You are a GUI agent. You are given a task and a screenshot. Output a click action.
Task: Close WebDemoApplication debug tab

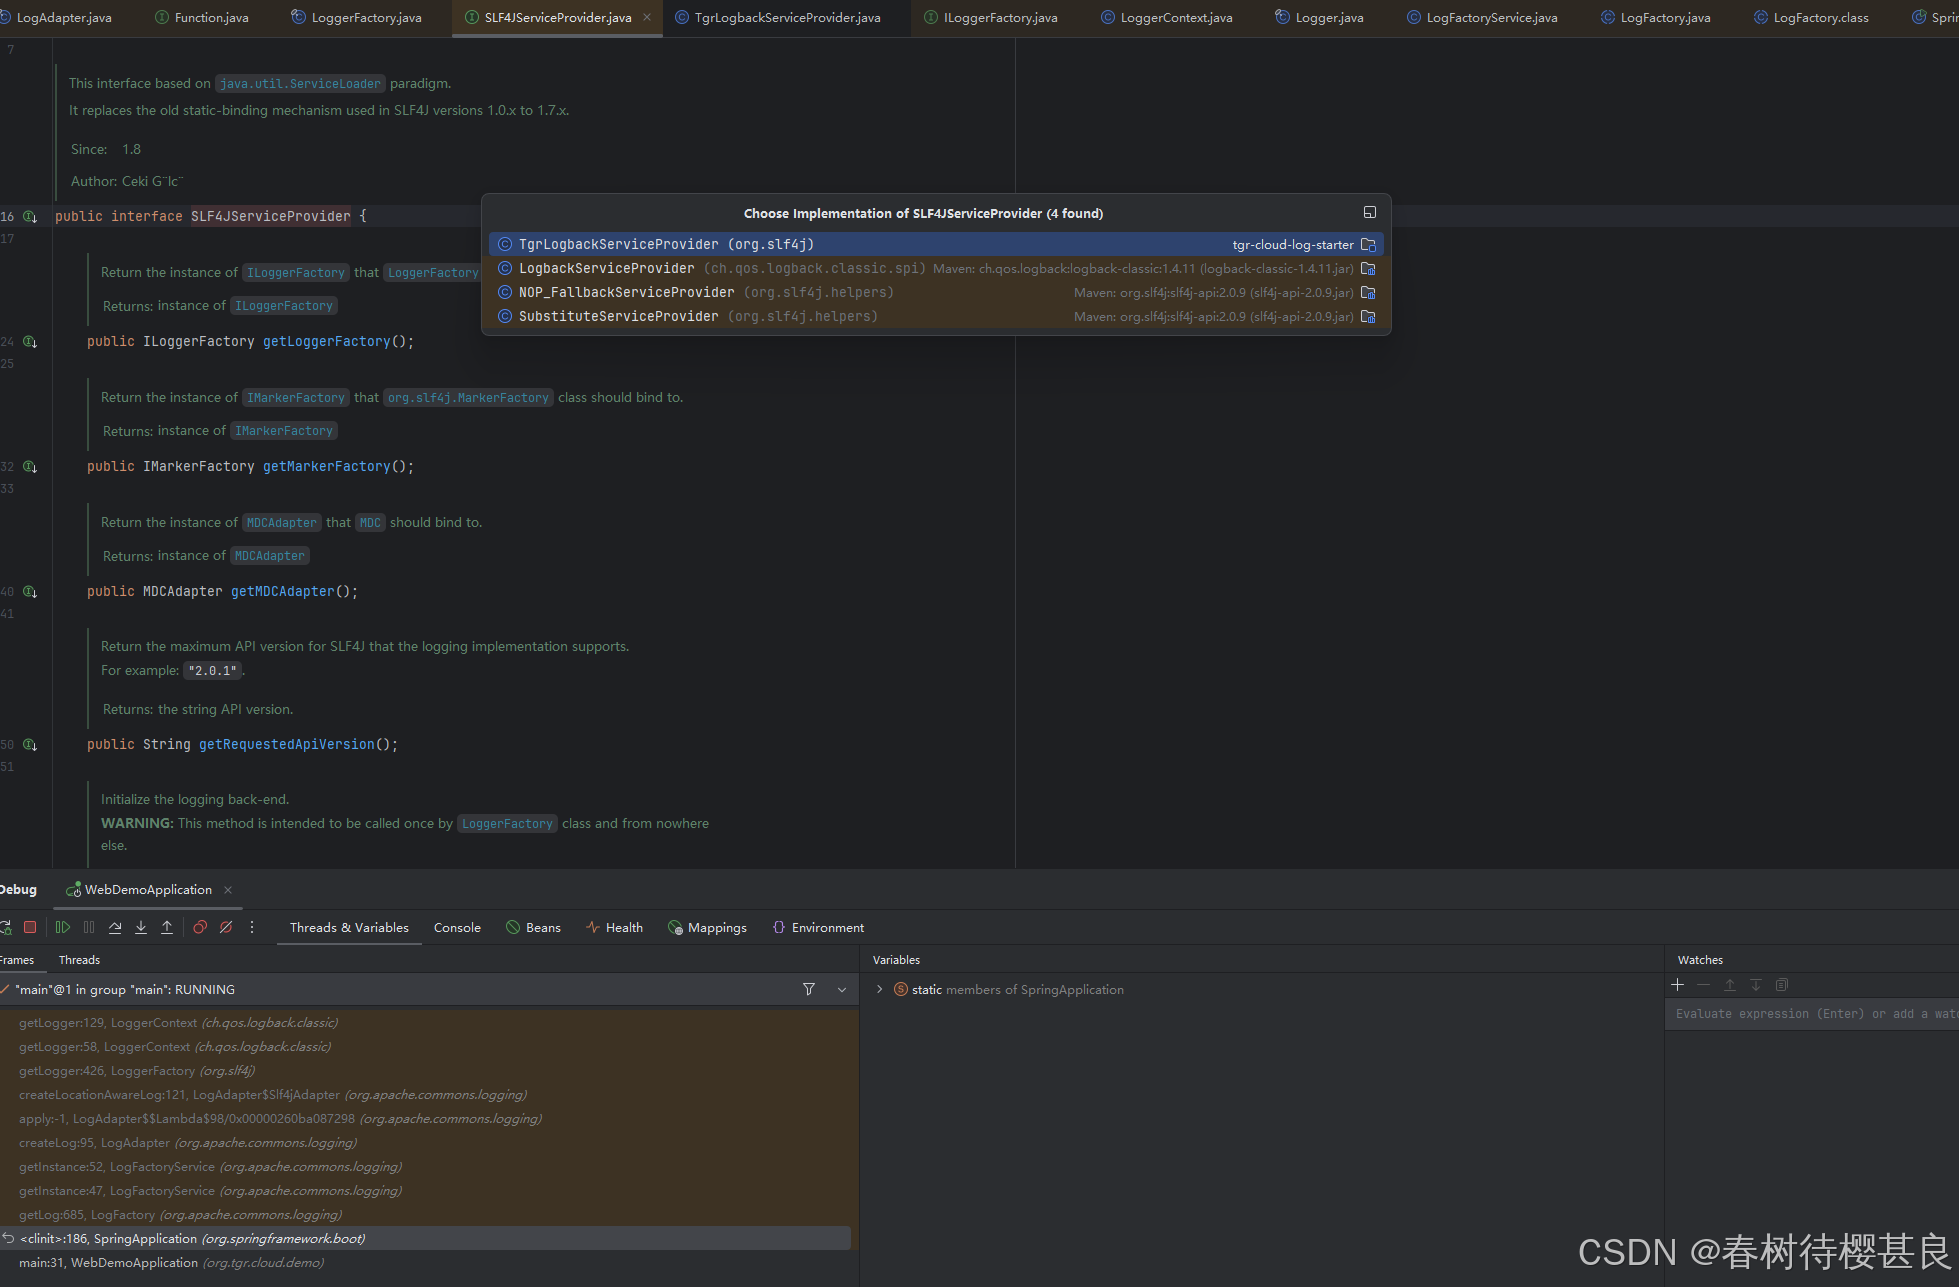pos(228,889)
